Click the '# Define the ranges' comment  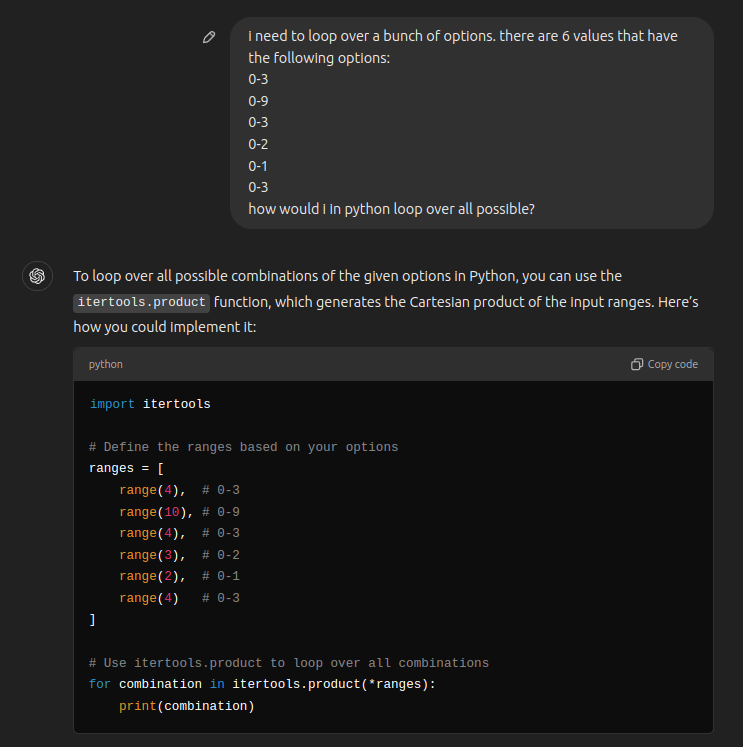[x=243, y=447]
